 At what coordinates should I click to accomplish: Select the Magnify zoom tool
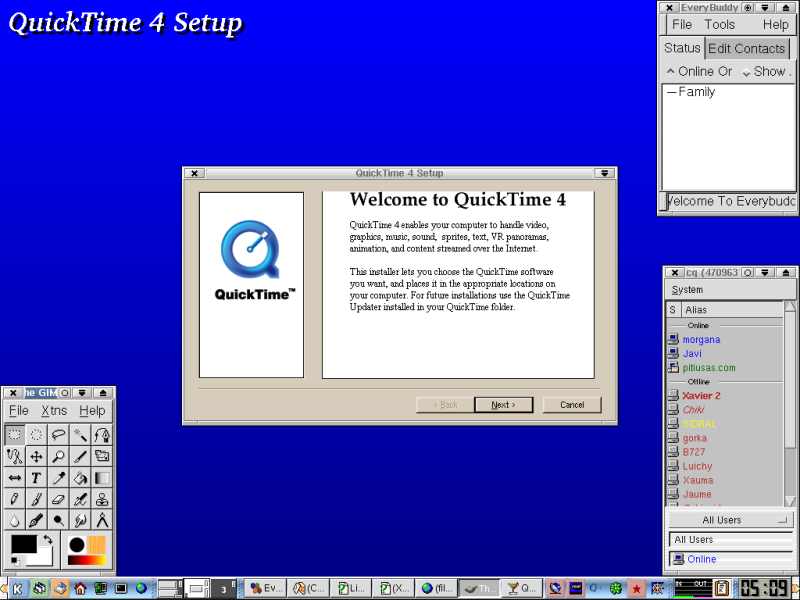pos(58,456)
